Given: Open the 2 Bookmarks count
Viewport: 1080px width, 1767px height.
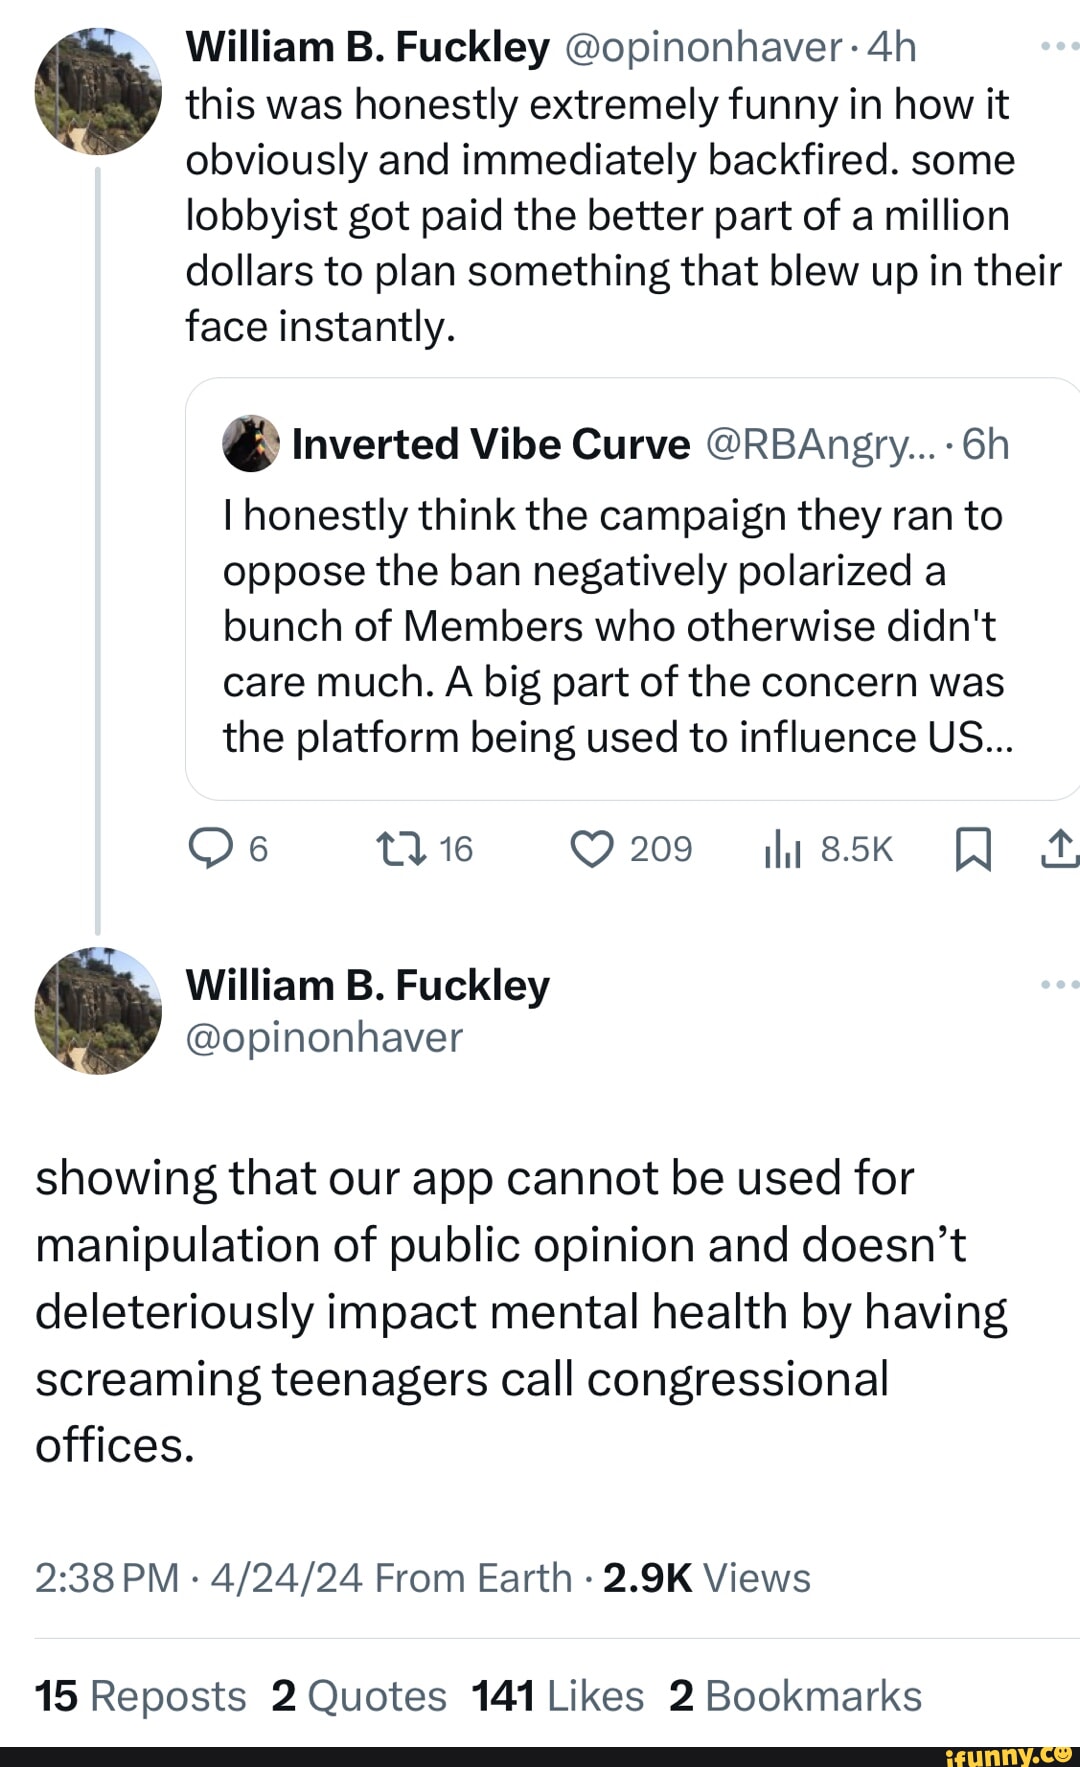Looking at the screenshot, I should (795, 1696).
